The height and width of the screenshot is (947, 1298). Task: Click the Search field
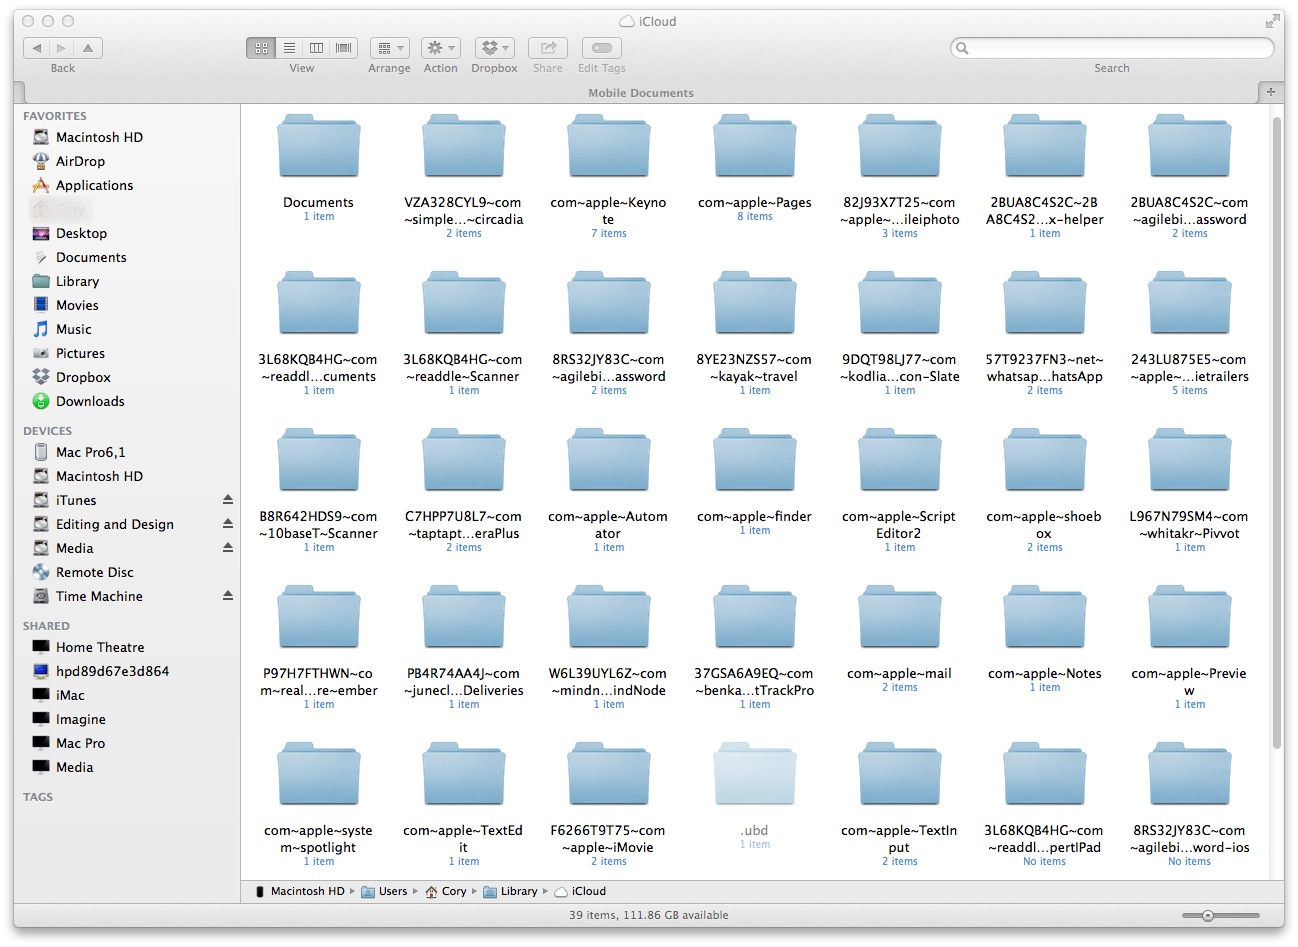coord(1112,48)
